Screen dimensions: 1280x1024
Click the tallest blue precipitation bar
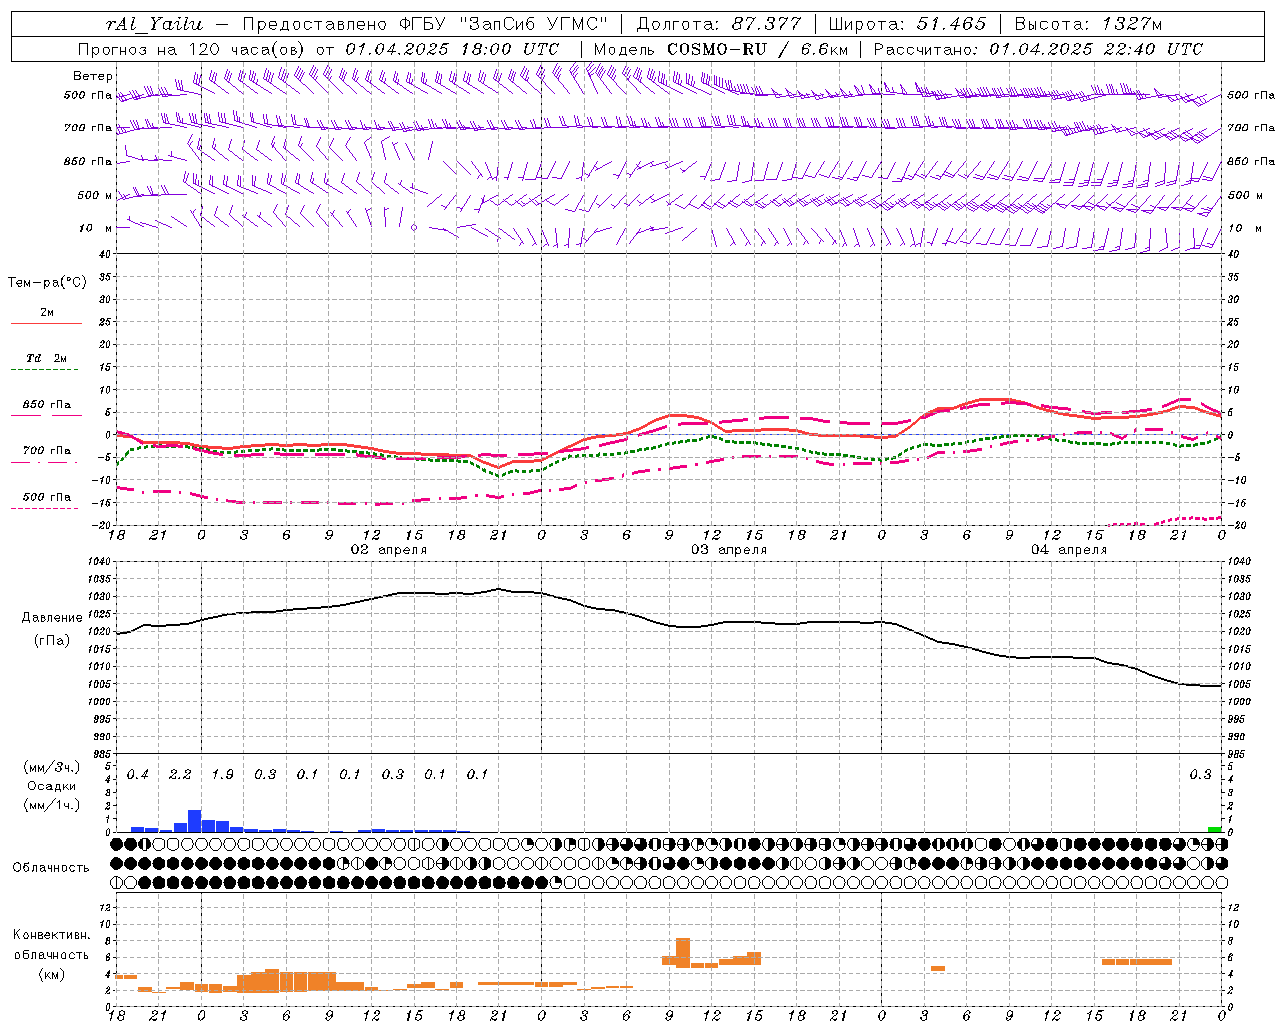tap(195, 821)
